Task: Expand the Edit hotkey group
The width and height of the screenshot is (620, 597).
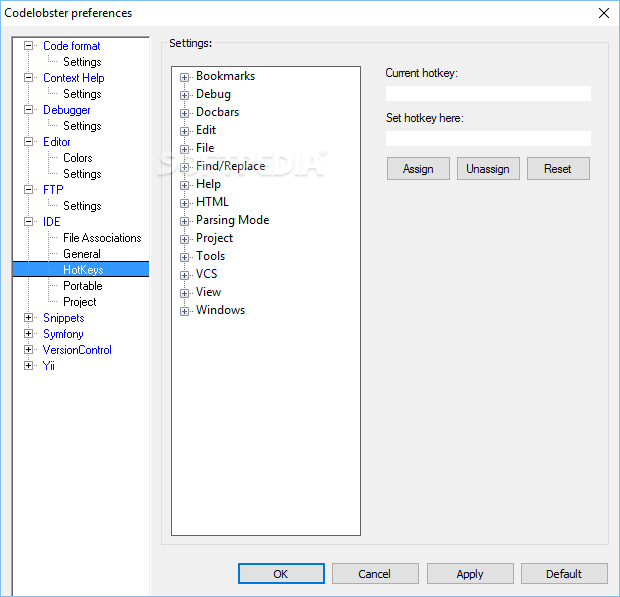Action: [184, 131]
